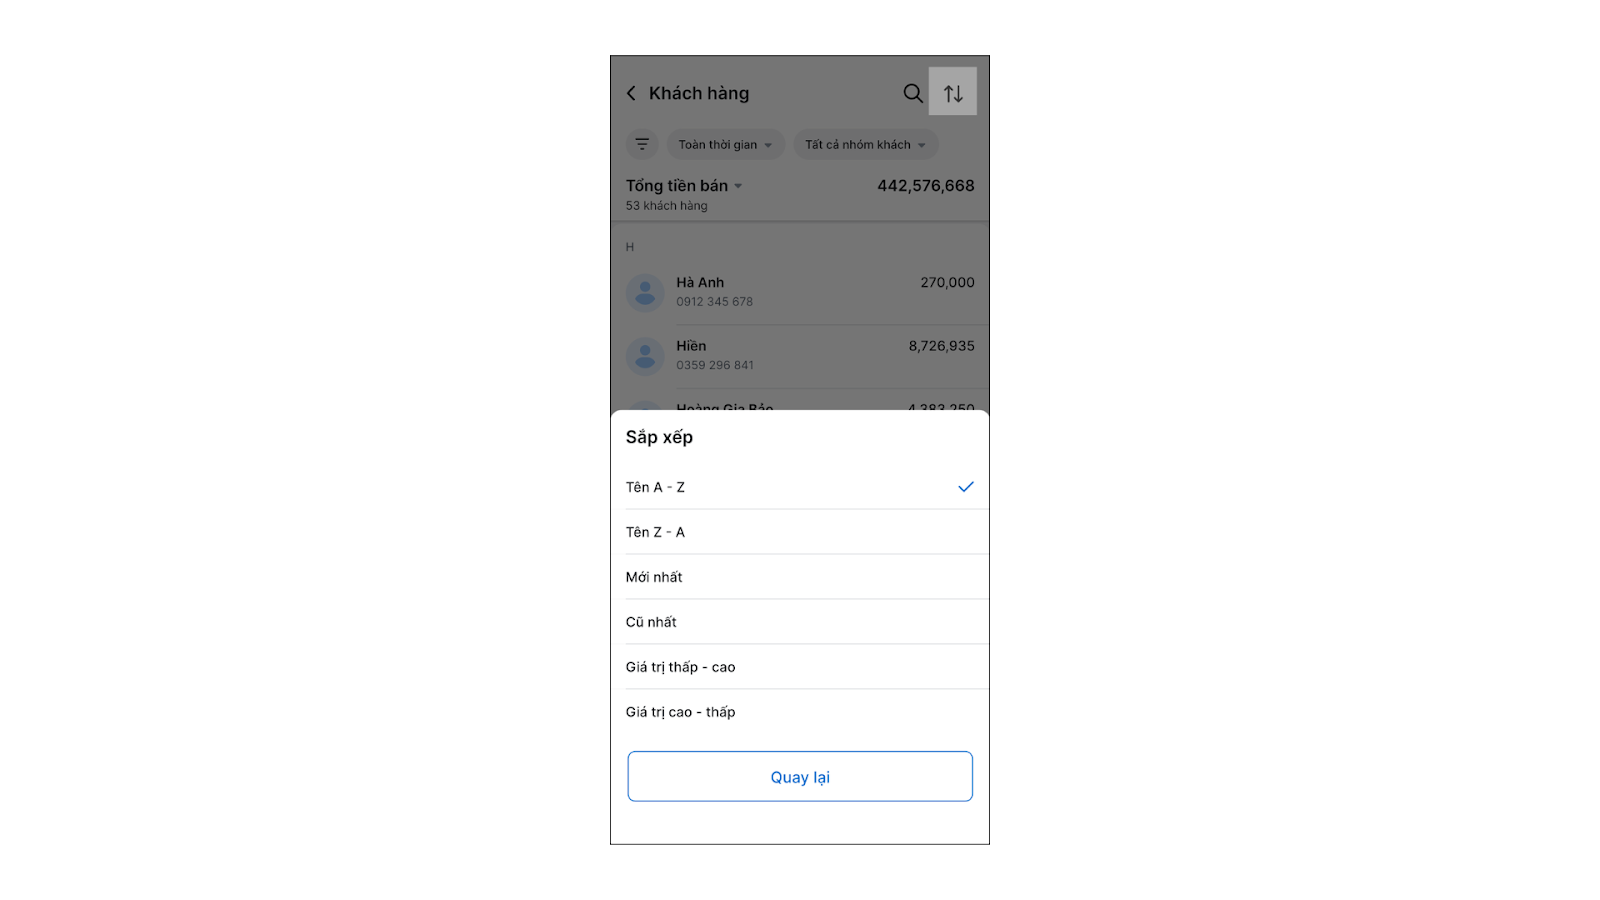Screen dimensions: 1600x900
Task: Open the filter lines icon
Action: 642,144
